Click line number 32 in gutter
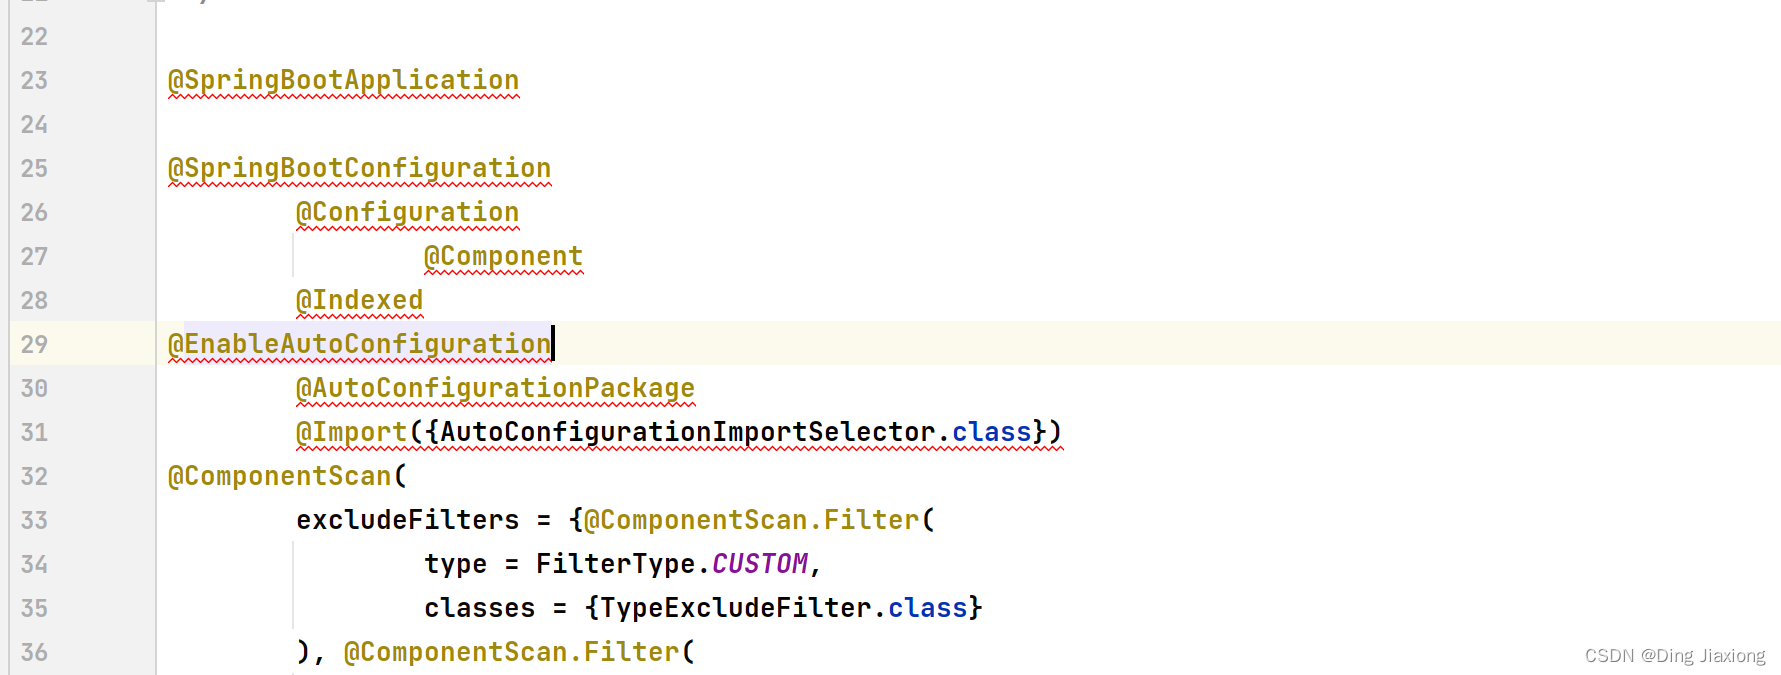1781x675 pixels. point(34,476)
